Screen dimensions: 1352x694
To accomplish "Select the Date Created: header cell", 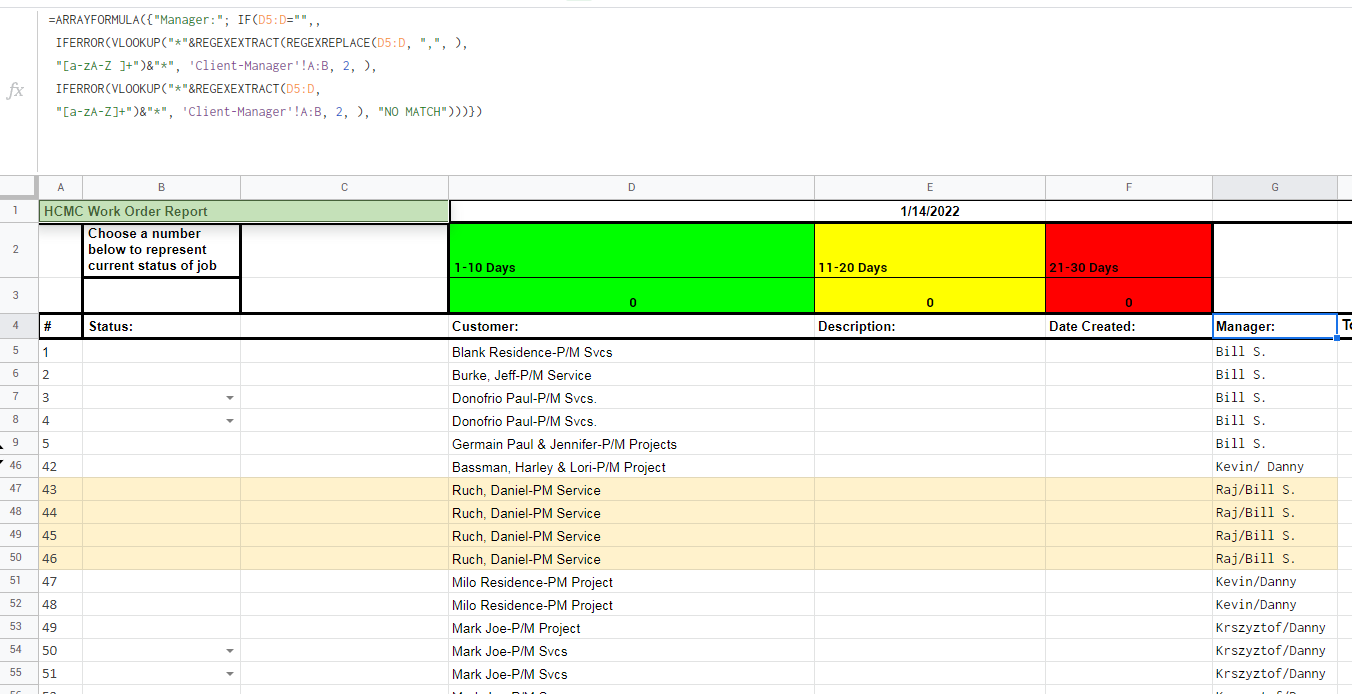I will (x=1129, y=326).
